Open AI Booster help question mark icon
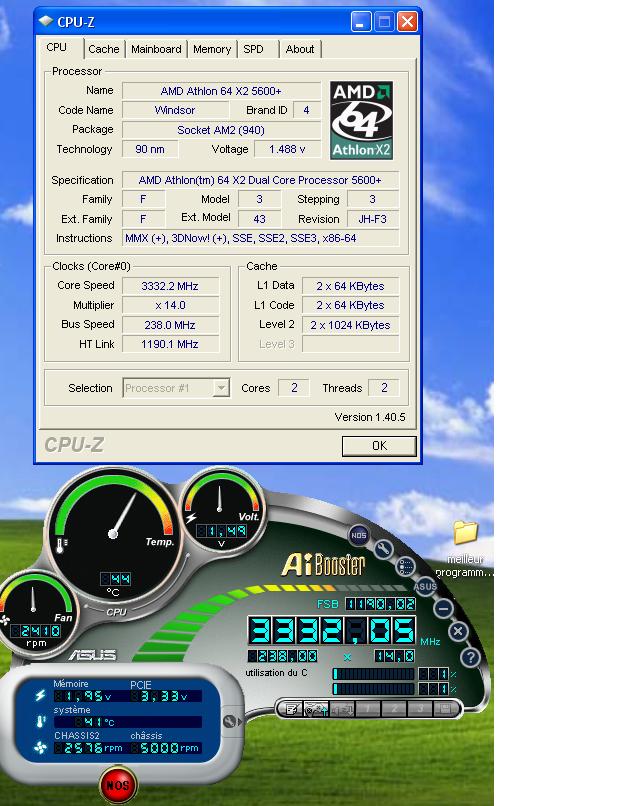The width and height of the screenshot is (640, 806). (x=470, y=656)
